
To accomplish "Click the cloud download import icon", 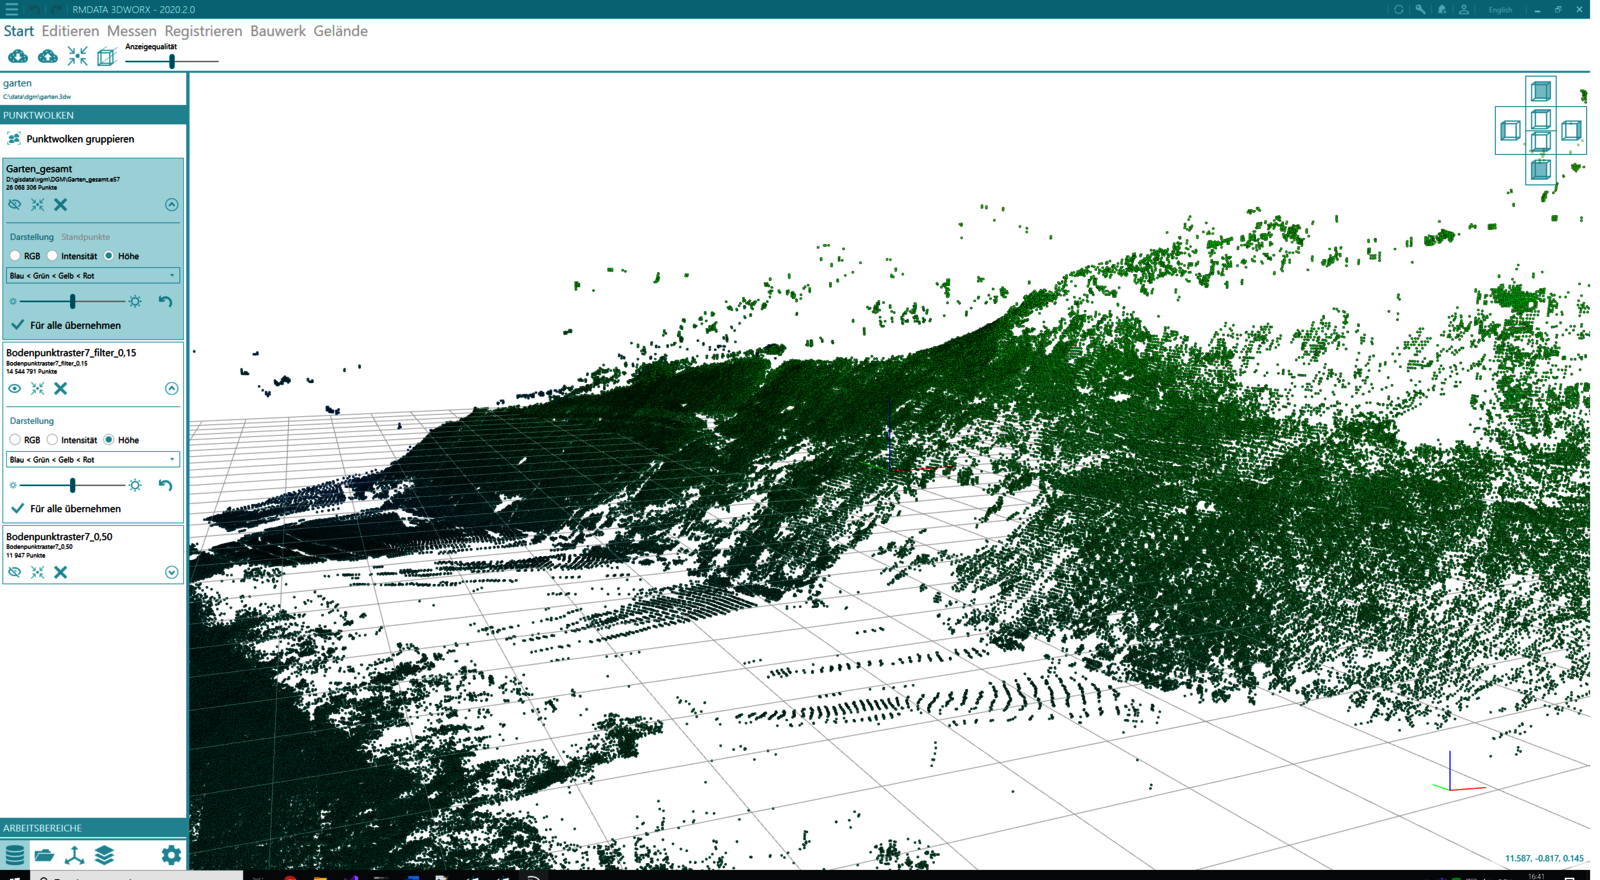I will (x=18, y=57).
